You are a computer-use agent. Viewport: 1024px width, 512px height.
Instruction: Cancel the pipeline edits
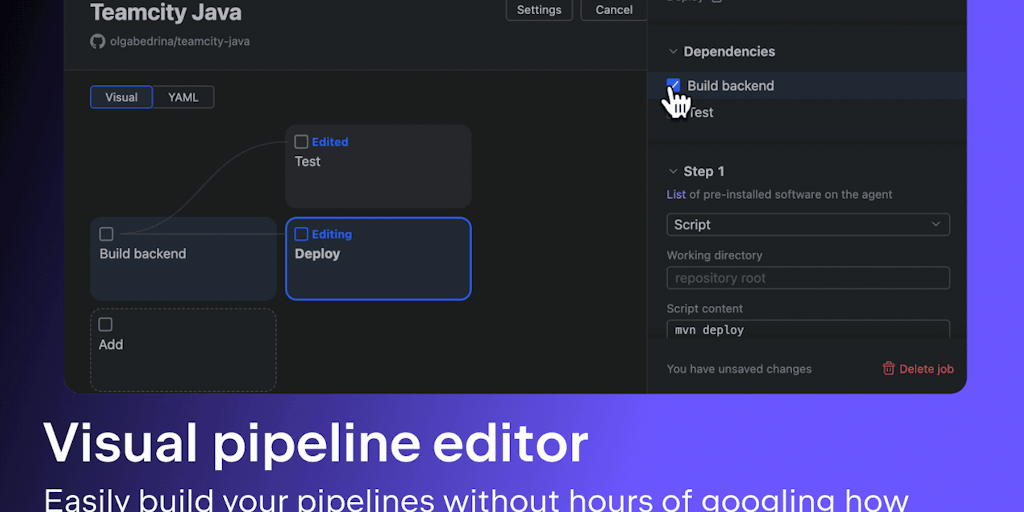(614, 10)
